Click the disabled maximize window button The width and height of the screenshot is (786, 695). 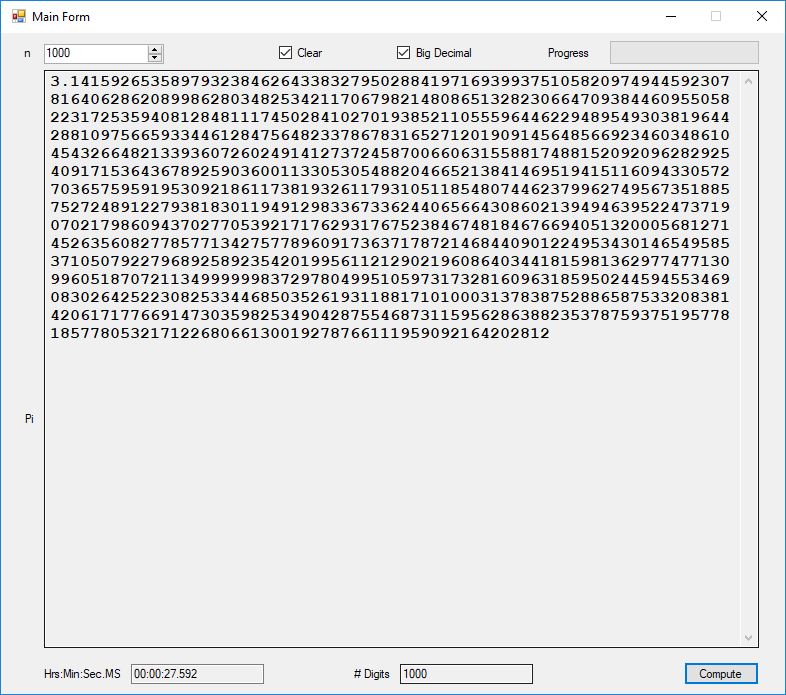[x=715, y=16]
